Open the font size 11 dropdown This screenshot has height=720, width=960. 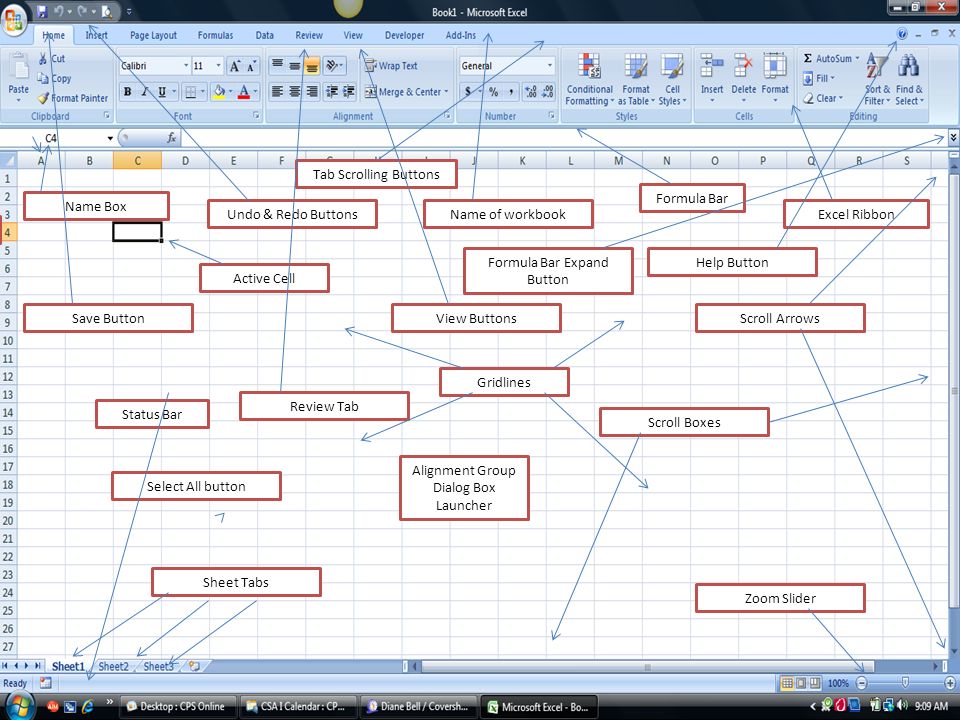219,66
